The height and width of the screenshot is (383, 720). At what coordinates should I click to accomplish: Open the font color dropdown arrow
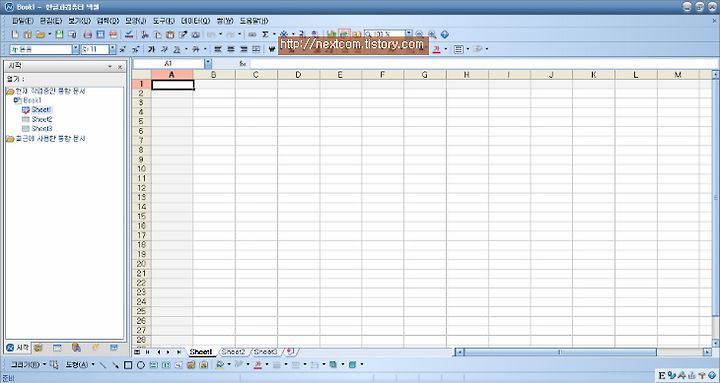445,49
